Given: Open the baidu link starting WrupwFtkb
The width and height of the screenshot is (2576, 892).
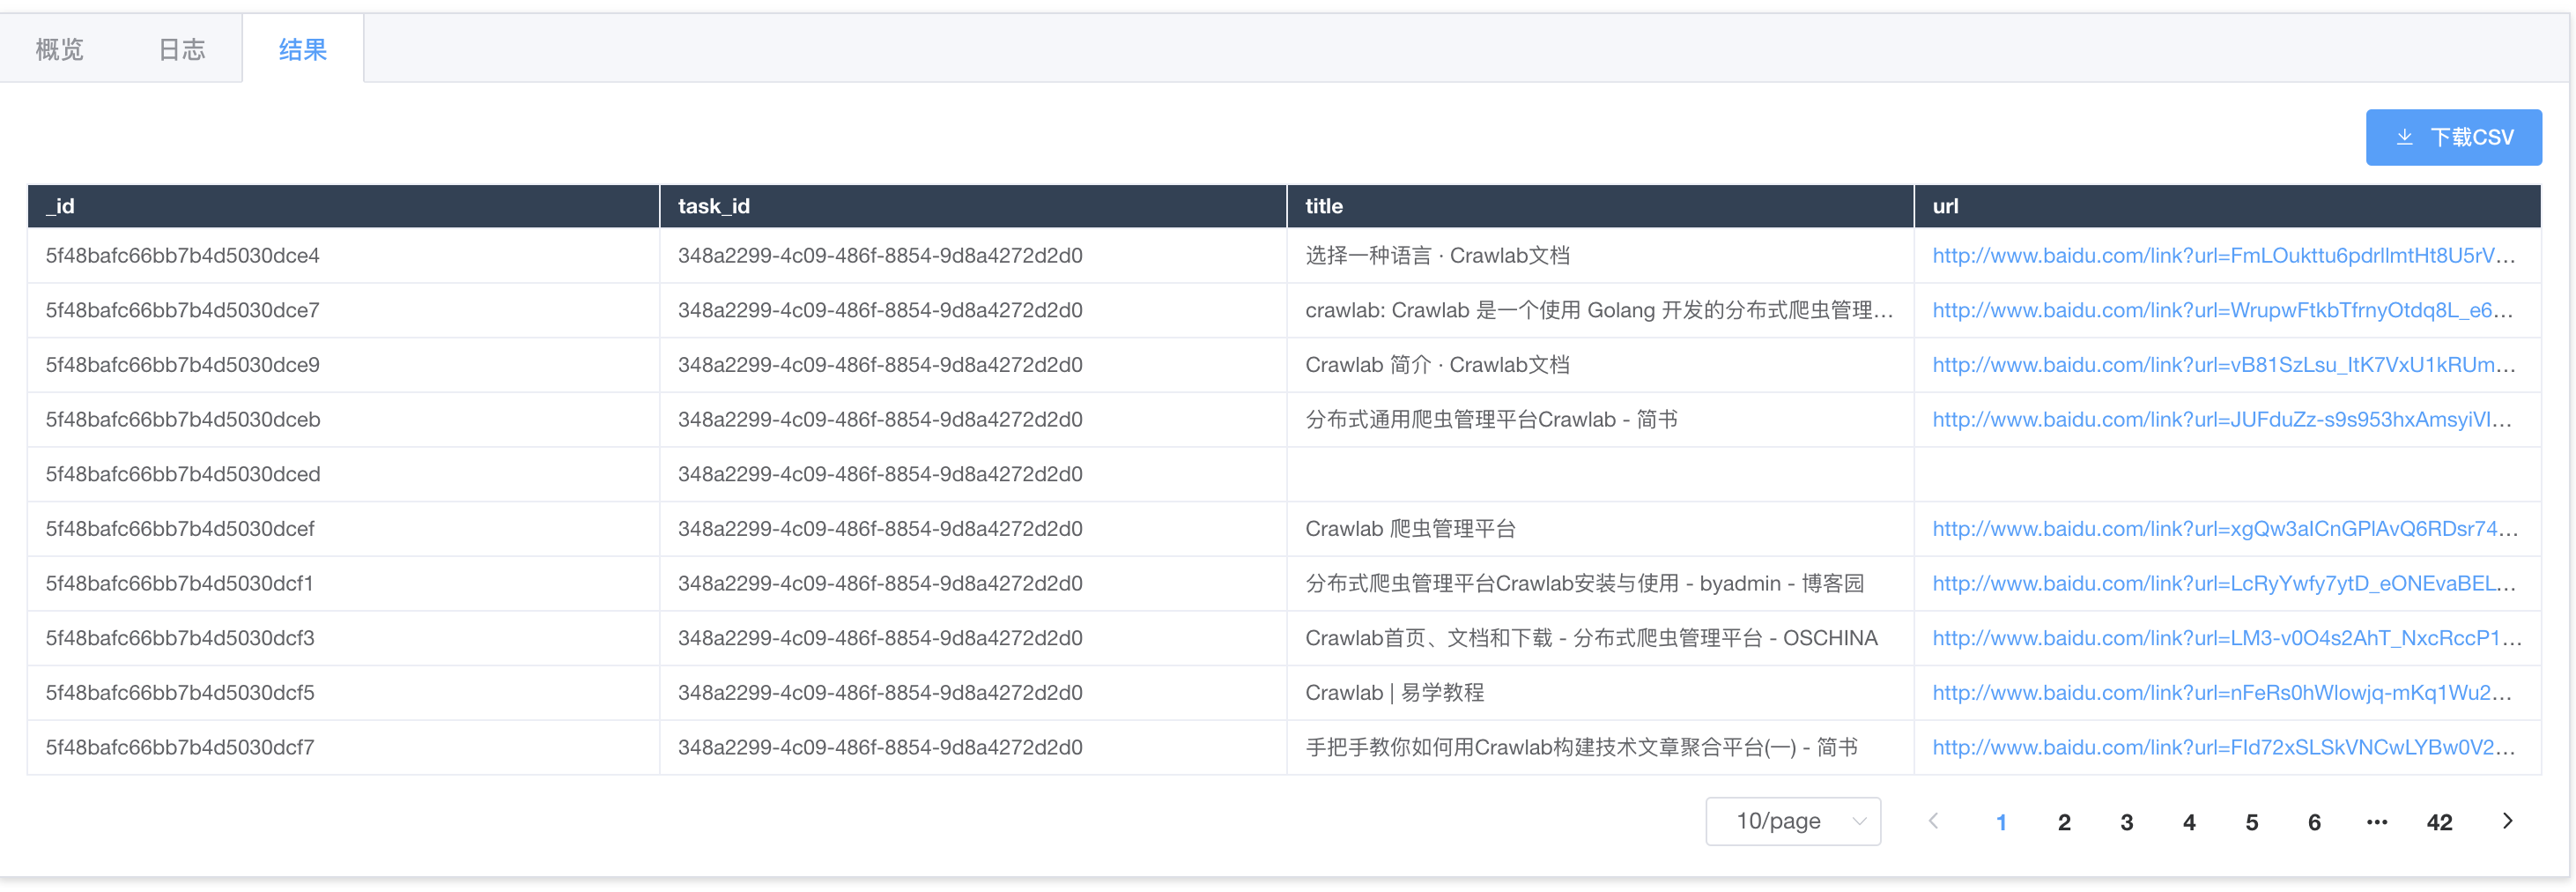Looking at the screenshot, I should tap(2223, 310).
